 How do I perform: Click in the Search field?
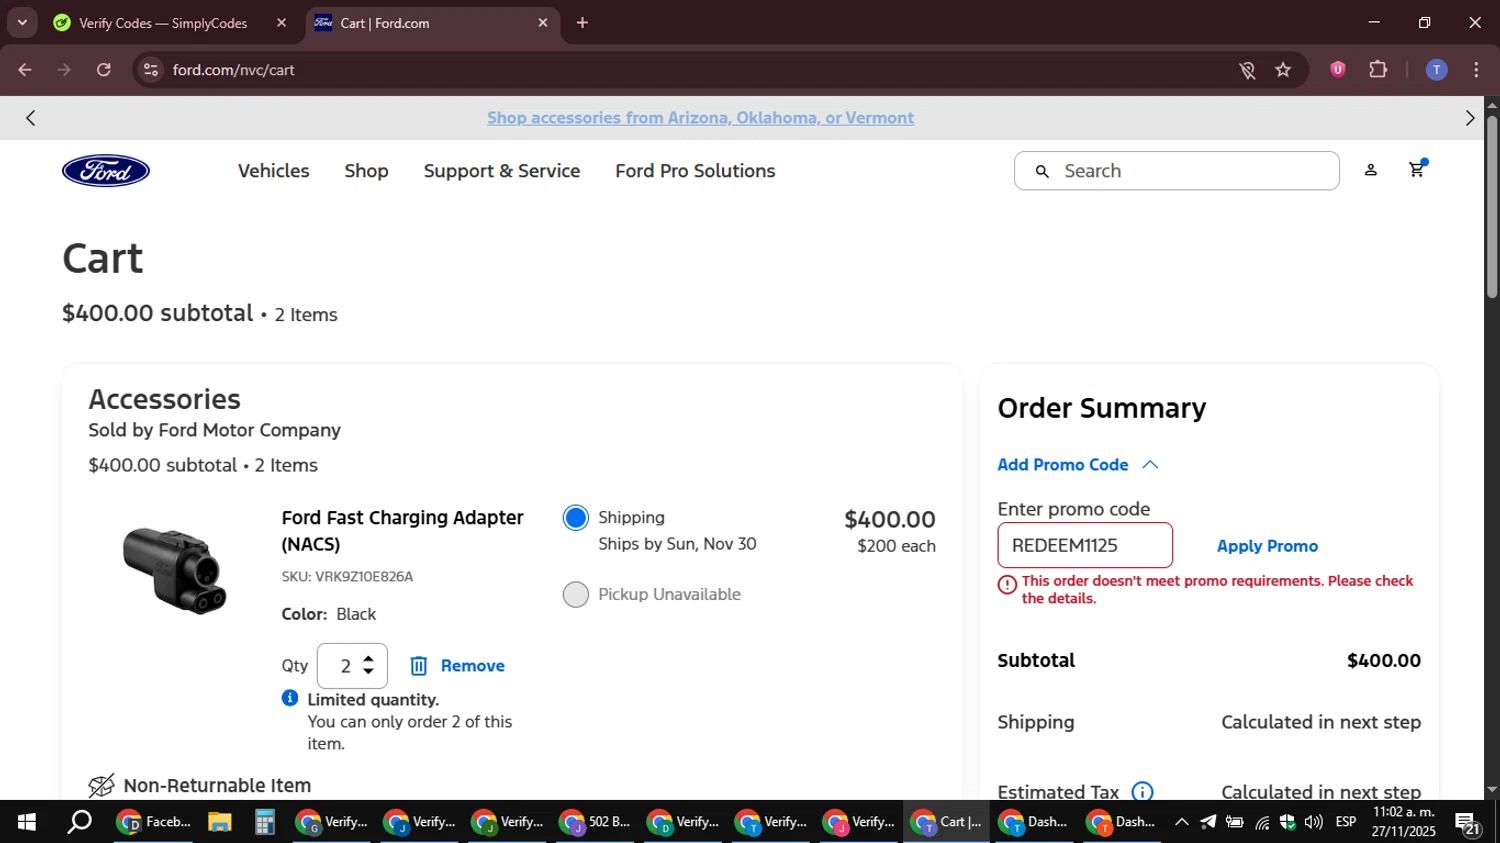click(x=1177, y=171)
